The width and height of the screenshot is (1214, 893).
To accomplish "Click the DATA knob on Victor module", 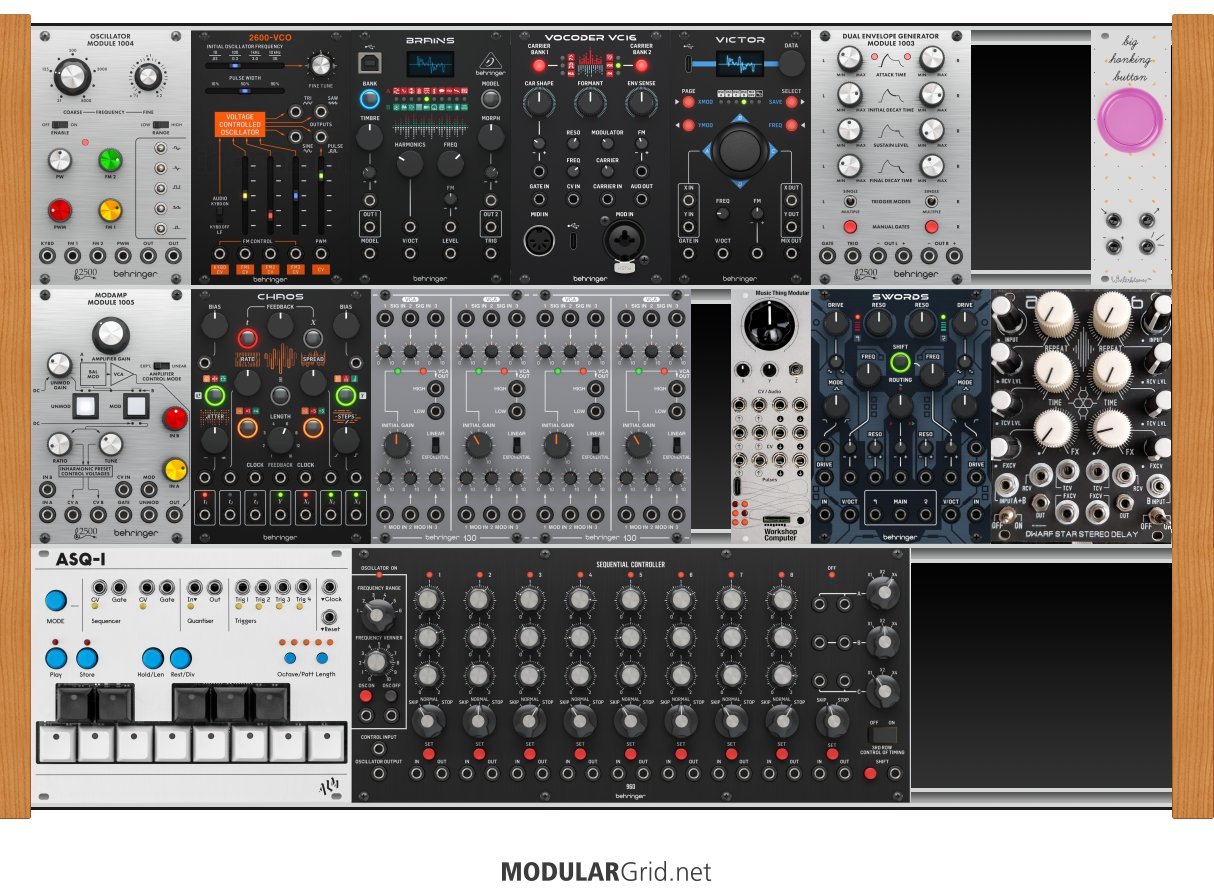I will pyautogui.click(x=792, y=65).
